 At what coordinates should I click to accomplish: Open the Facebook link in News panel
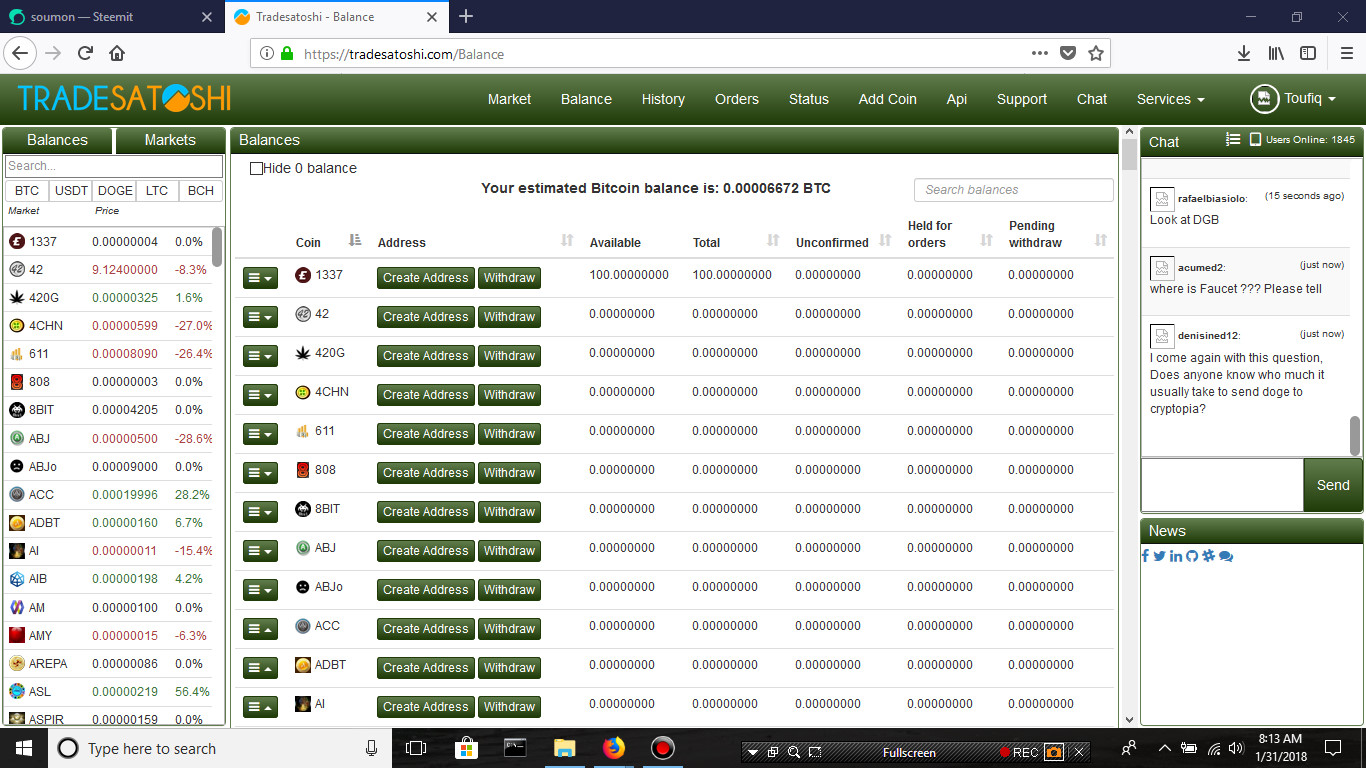click(1145, 556)
